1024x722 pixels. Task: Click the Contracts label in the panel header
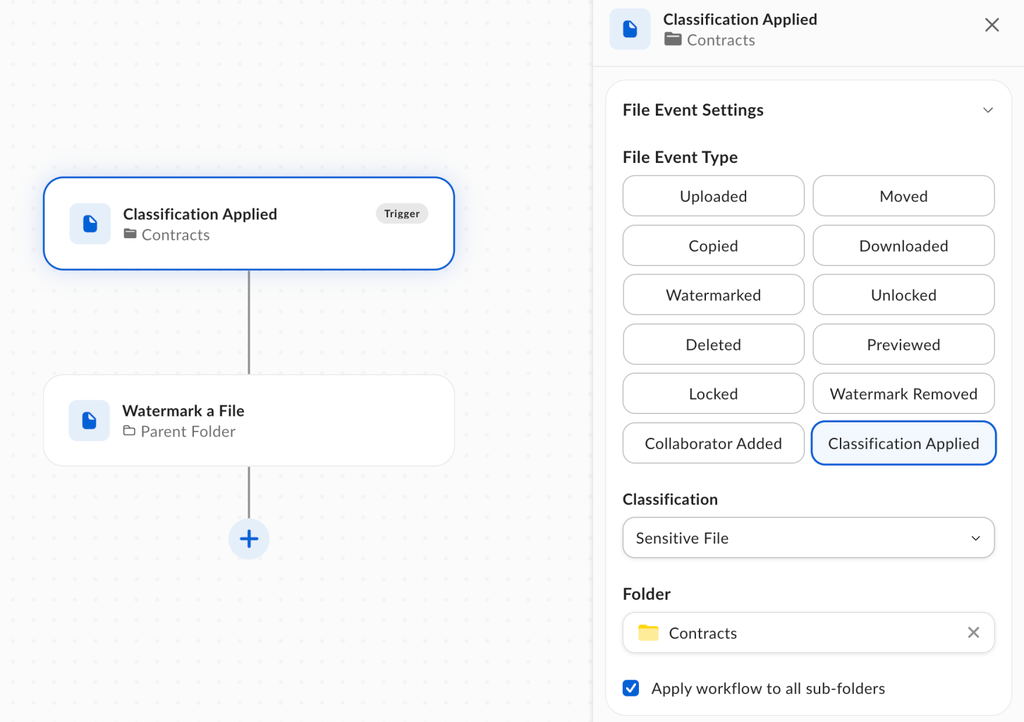point(721,40)
